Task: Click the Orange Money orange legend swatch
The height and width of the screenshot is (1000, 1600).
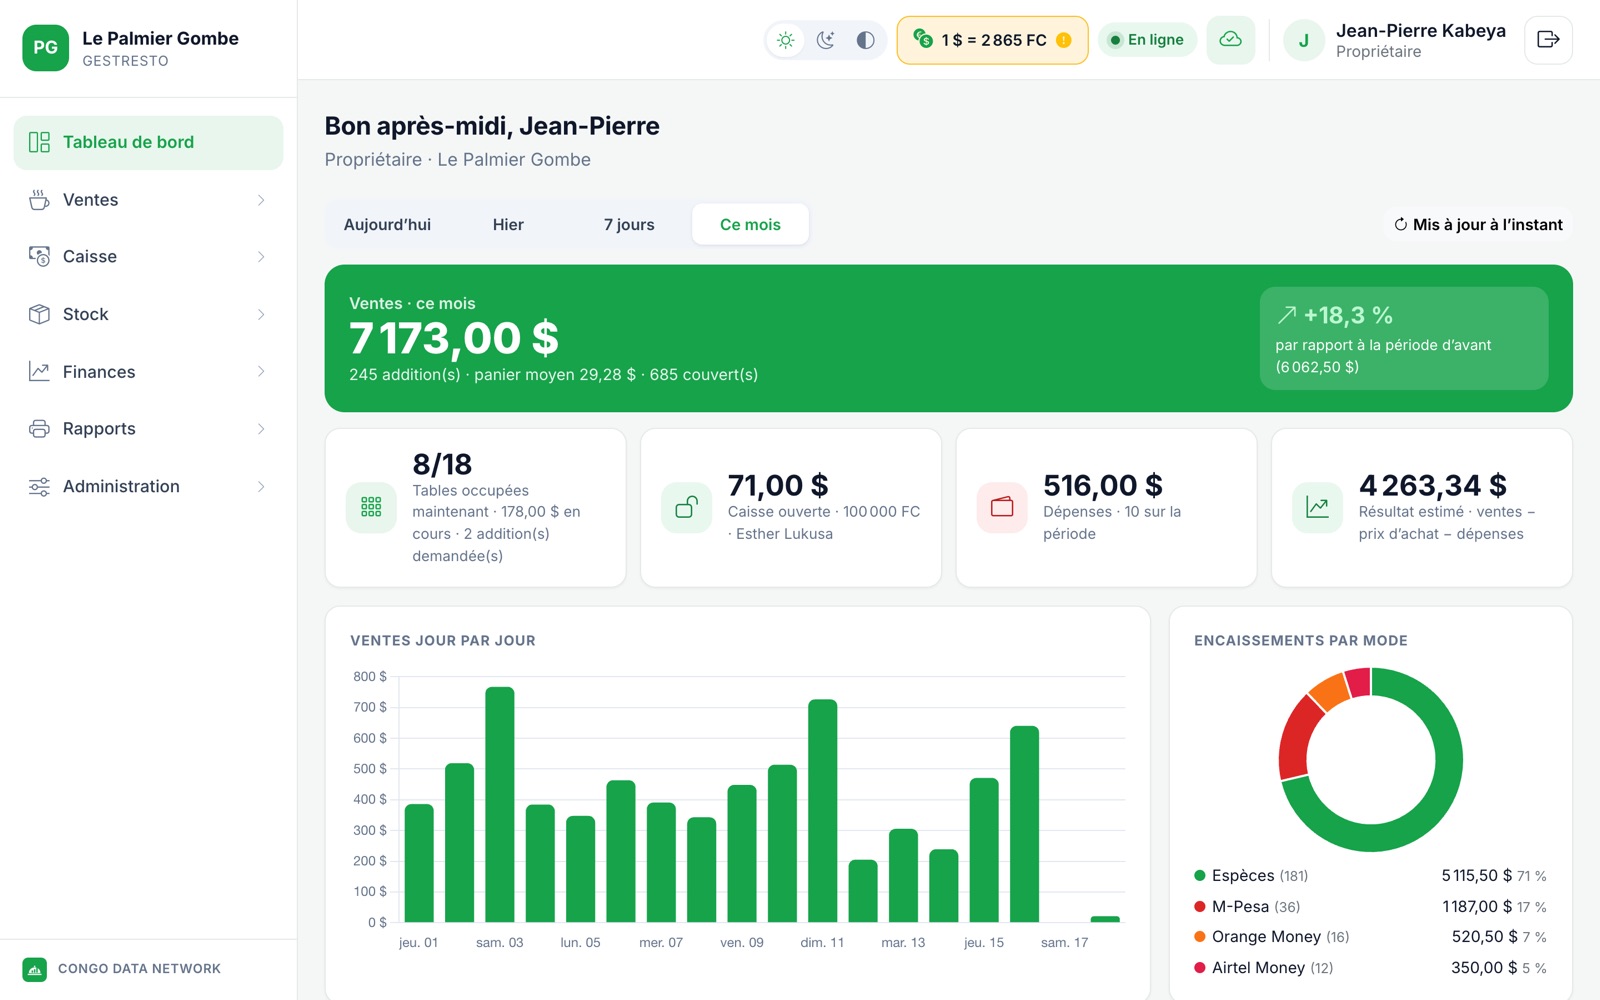Action: click(1200, 937)
